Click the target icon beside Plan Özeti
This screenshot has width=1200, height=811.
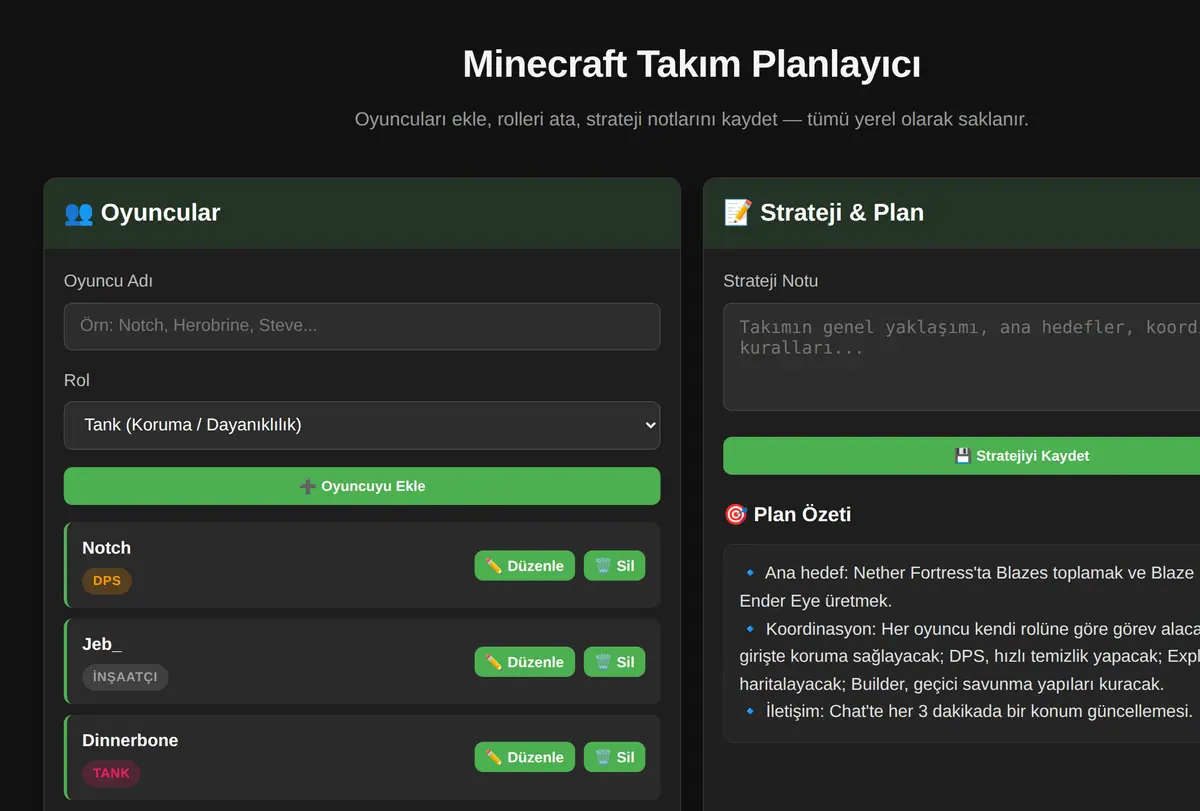pyautogui.click(x=735, y=515)
